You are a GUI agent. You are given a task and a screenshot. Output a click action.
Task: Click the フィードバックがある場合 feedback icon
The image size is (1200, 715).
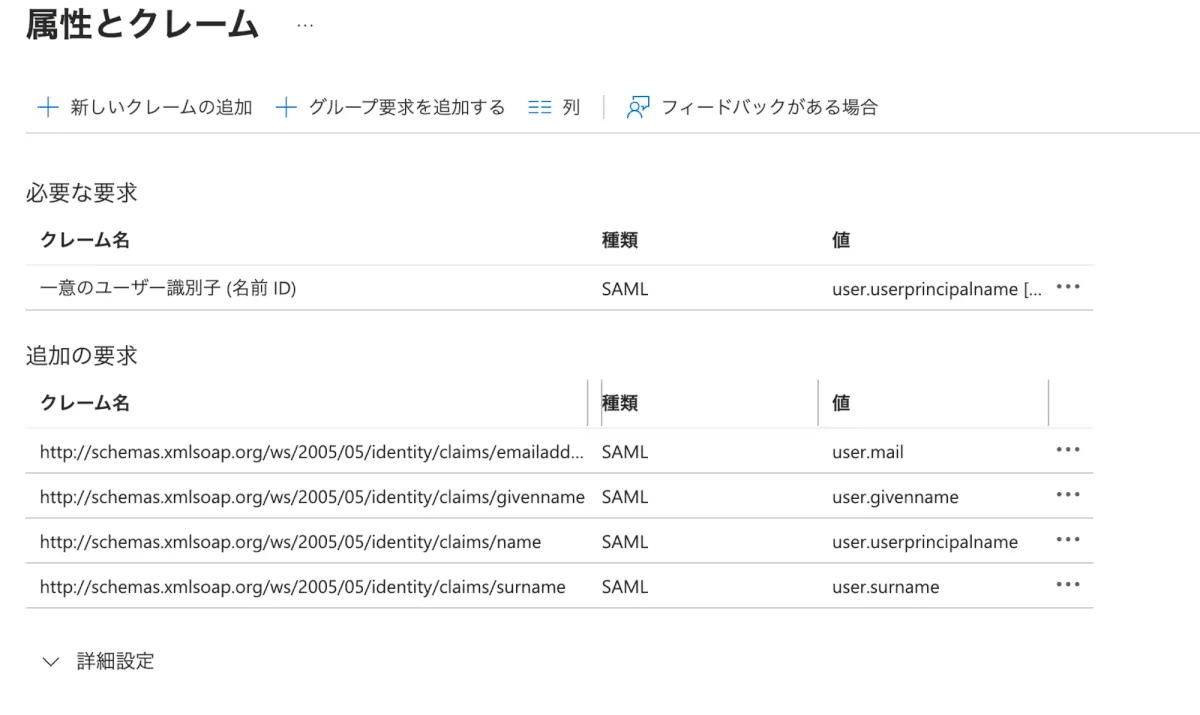point(638,107)
